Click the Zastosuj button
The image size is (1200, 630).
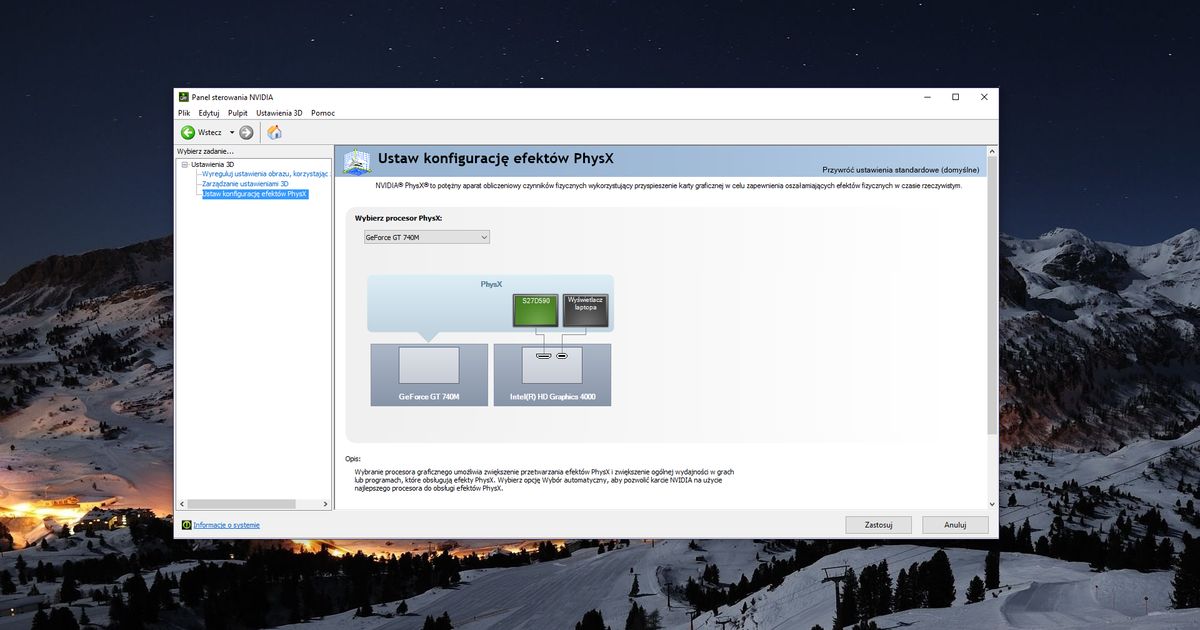coord(877,524)
